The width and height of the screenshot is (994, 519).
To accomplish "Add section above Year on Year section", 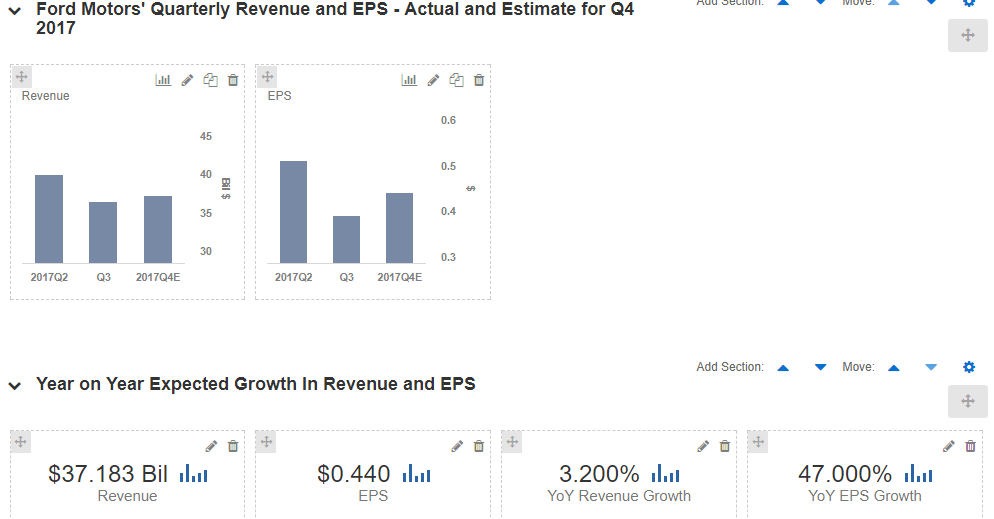I will pos(784,368).
